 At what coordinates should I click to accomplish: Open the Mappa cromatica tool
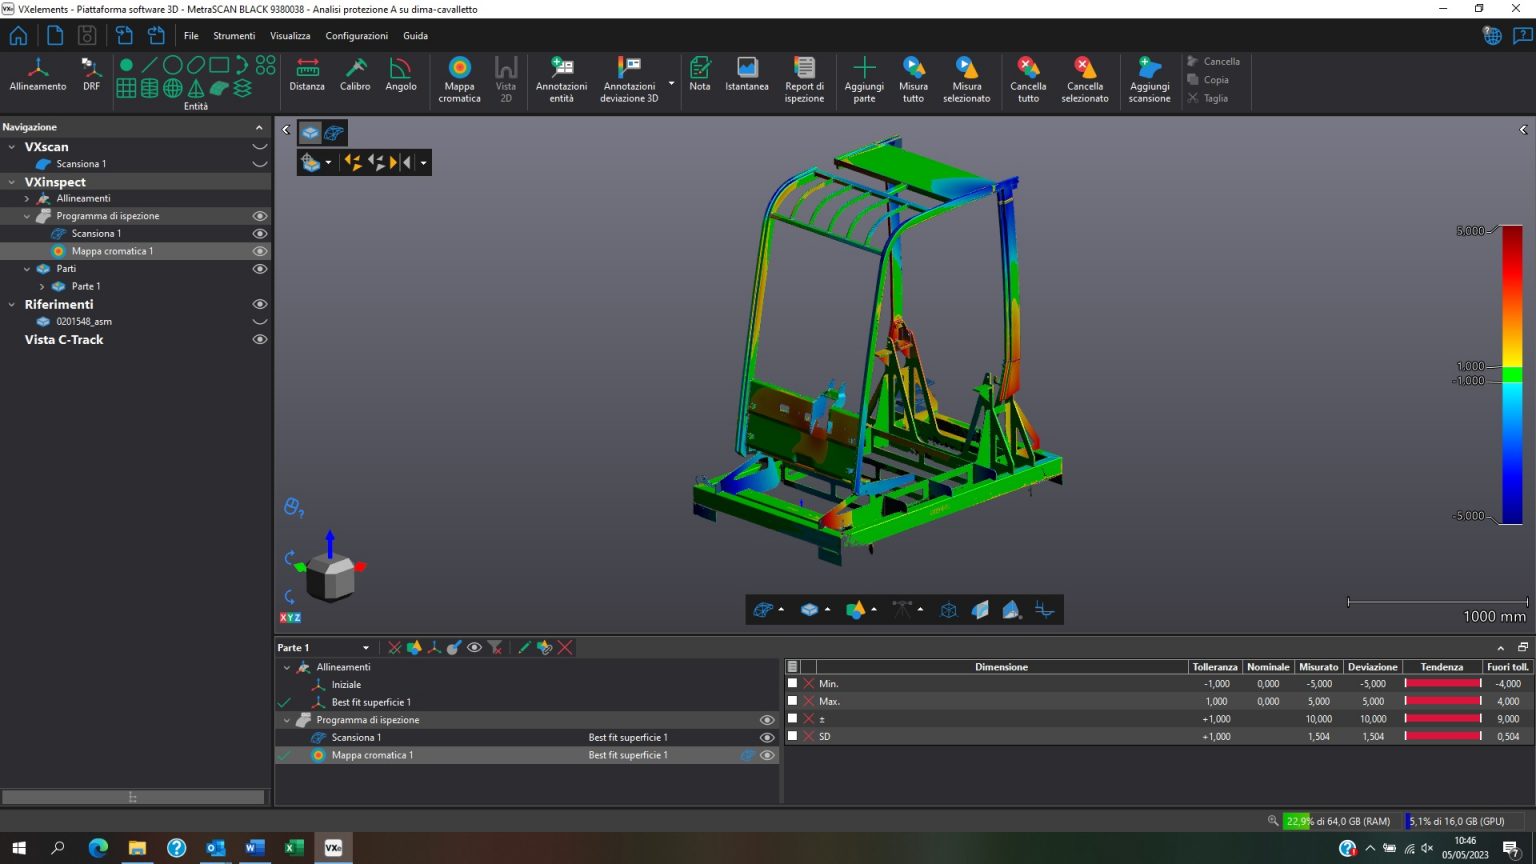coord(459,79)
